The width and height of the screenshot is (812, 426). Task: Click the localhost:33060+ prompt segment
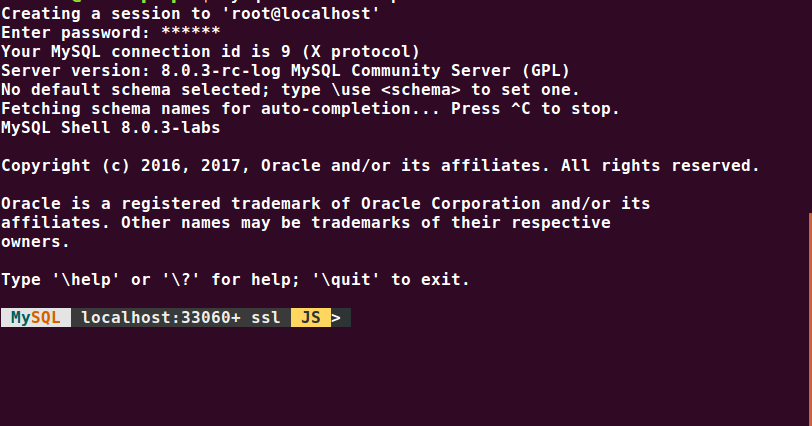pyautogui.click(x=161, y=317)
